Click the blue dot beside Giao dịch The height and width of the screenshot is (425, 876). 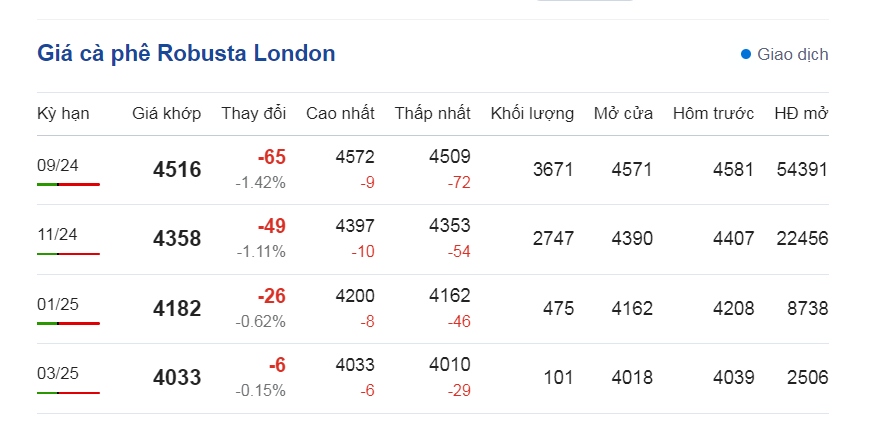[745, 54]
